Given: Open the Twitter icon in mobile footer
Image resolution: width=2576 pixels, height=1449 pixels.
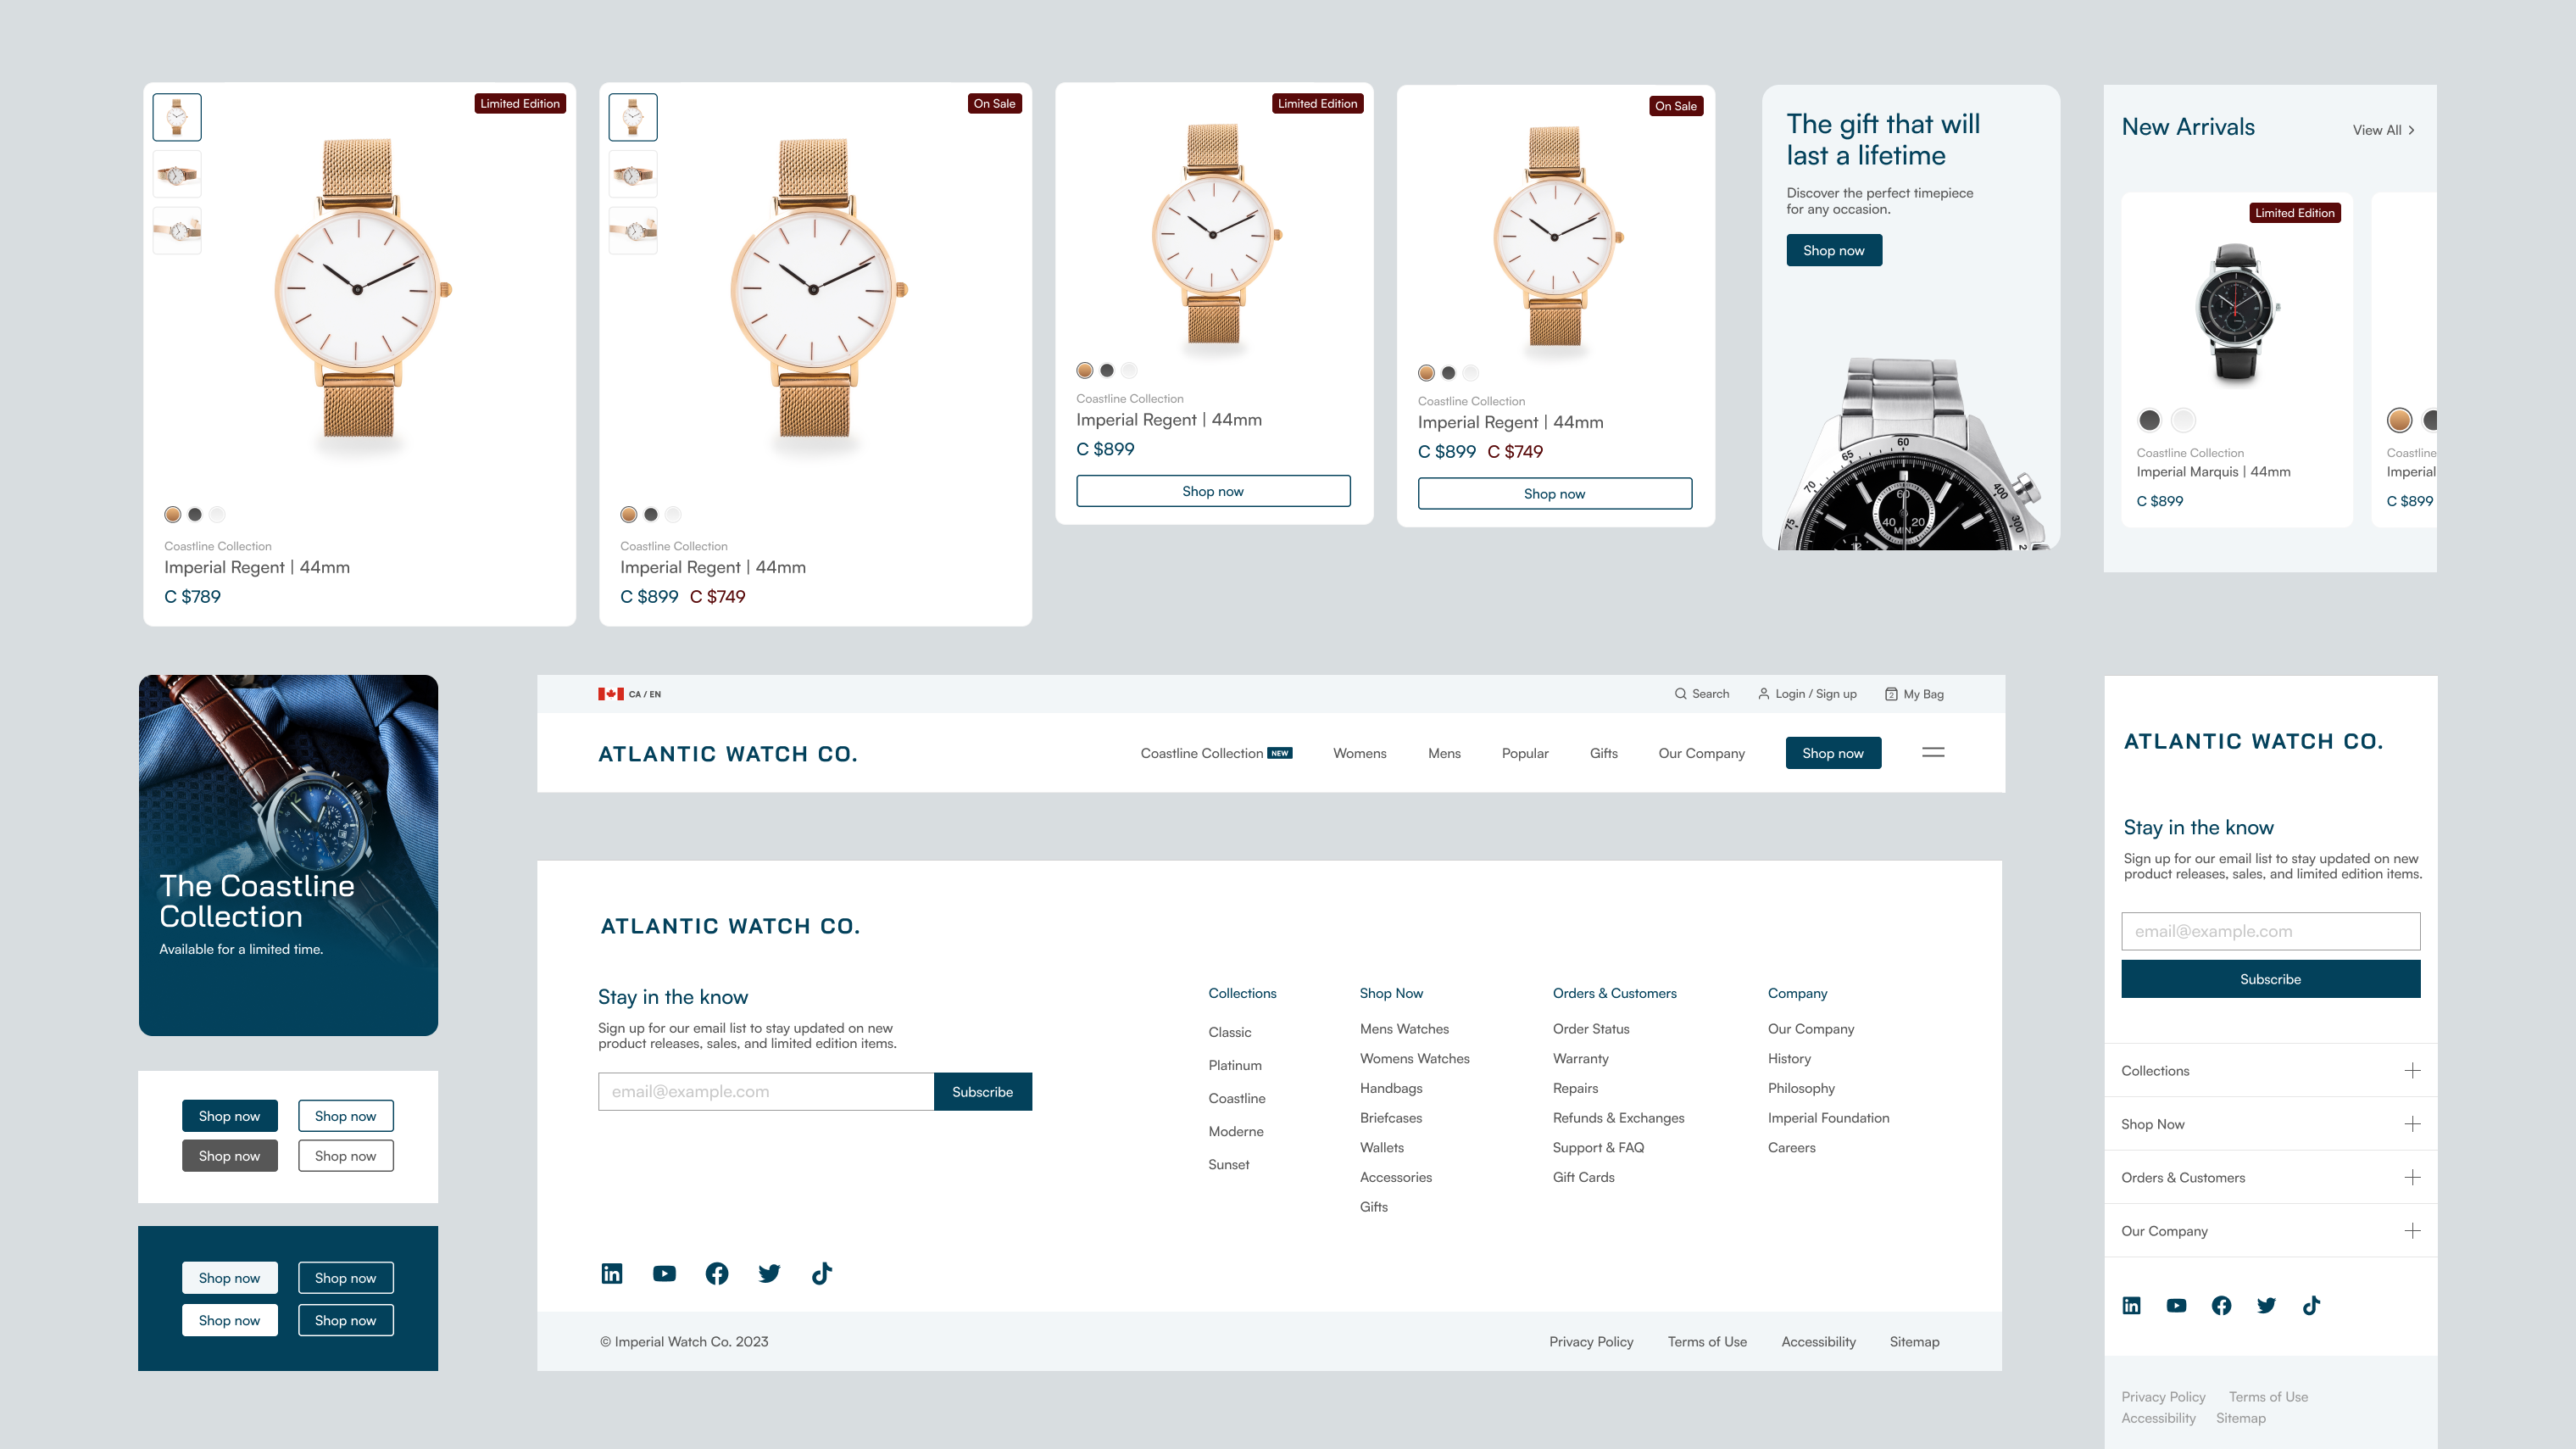Looking at the screenshot, I should tap(2266, 1305).
